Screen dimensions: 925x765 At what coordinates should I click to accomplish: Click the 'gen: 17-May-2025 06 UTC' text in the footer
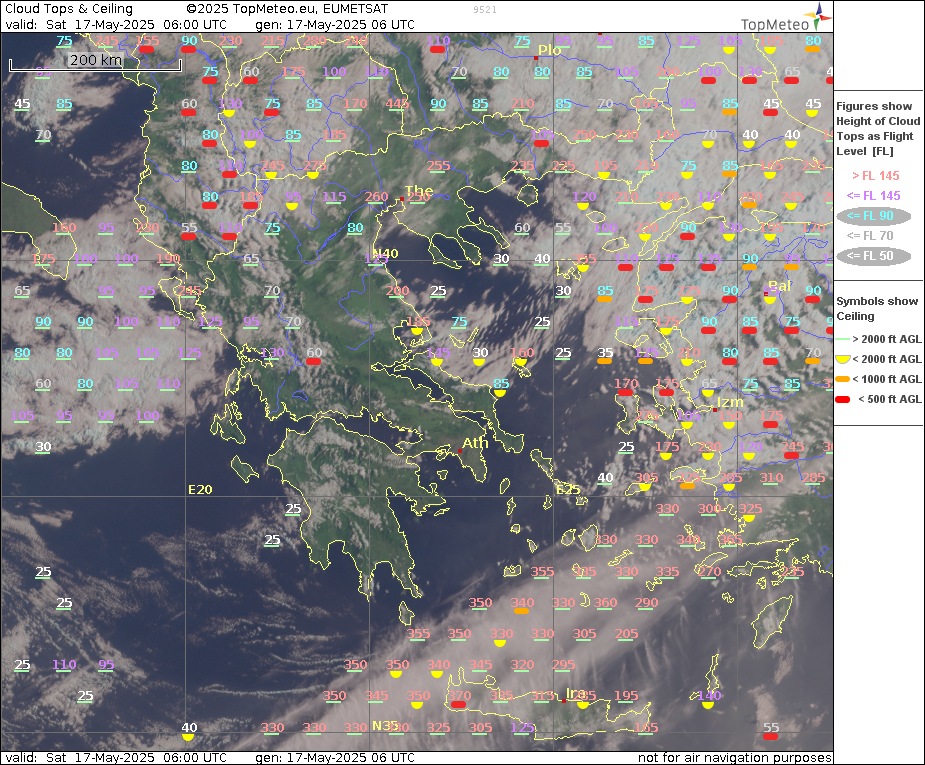334,757
